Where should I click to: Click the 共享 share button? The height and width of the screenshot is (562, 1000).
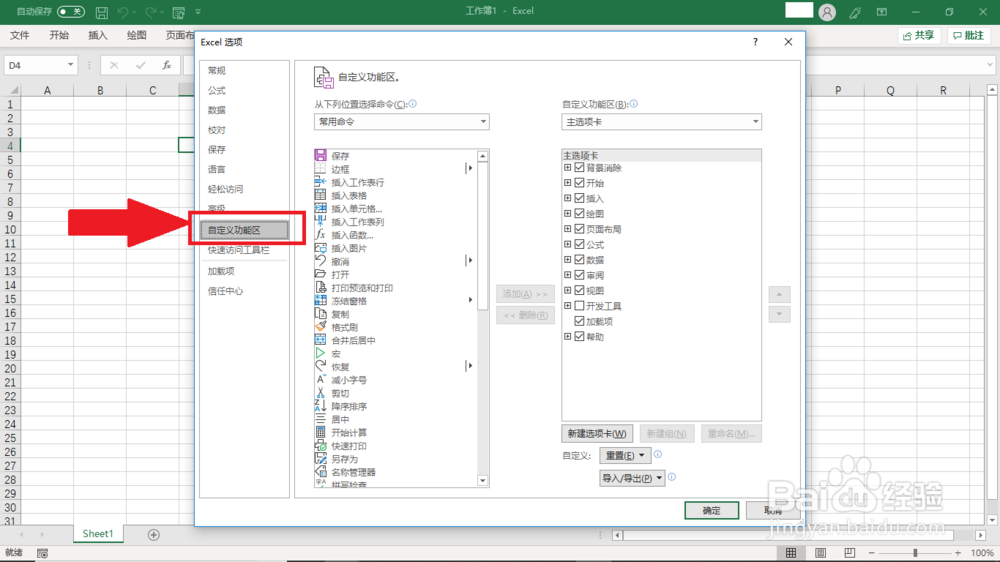pyautogui.click(x=919, y=36)
